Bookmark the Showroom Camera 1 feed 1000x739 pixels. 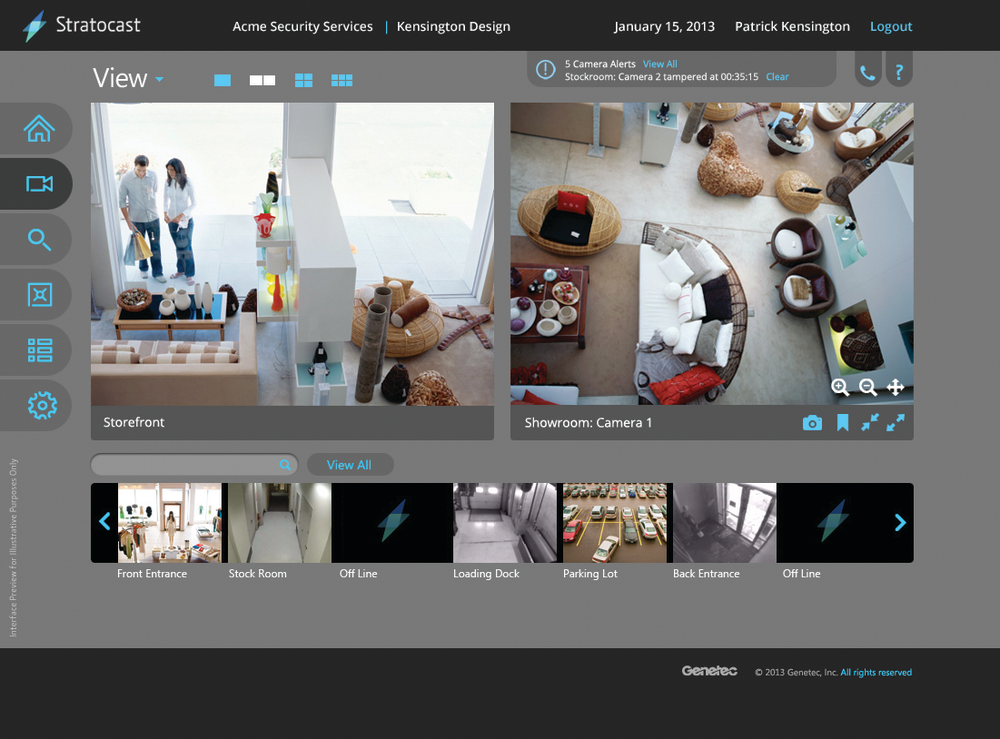tap(842, 422)
